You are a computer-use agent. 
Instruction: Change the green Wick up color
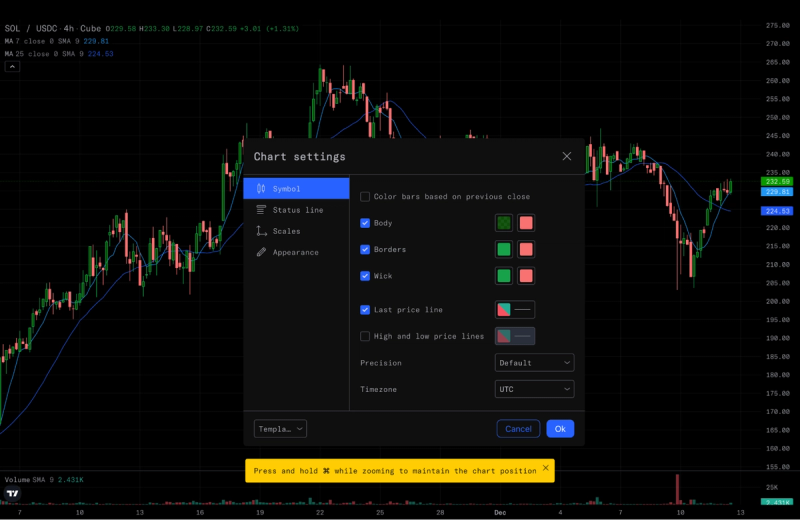pyautogui.click(x=504, y=276)
